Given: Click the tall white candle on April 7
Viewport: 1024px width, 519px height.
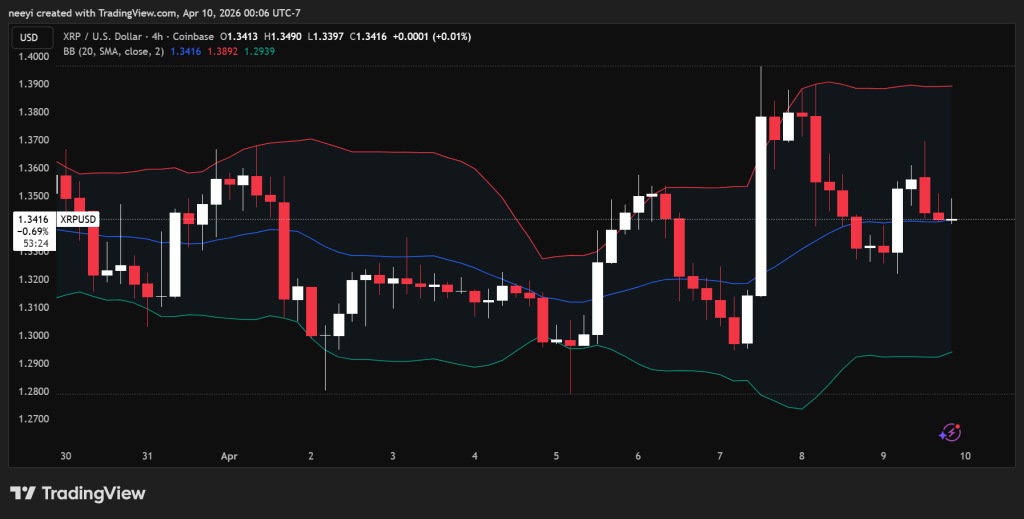Looking at the screenshot, I should (x=760, y=205).
